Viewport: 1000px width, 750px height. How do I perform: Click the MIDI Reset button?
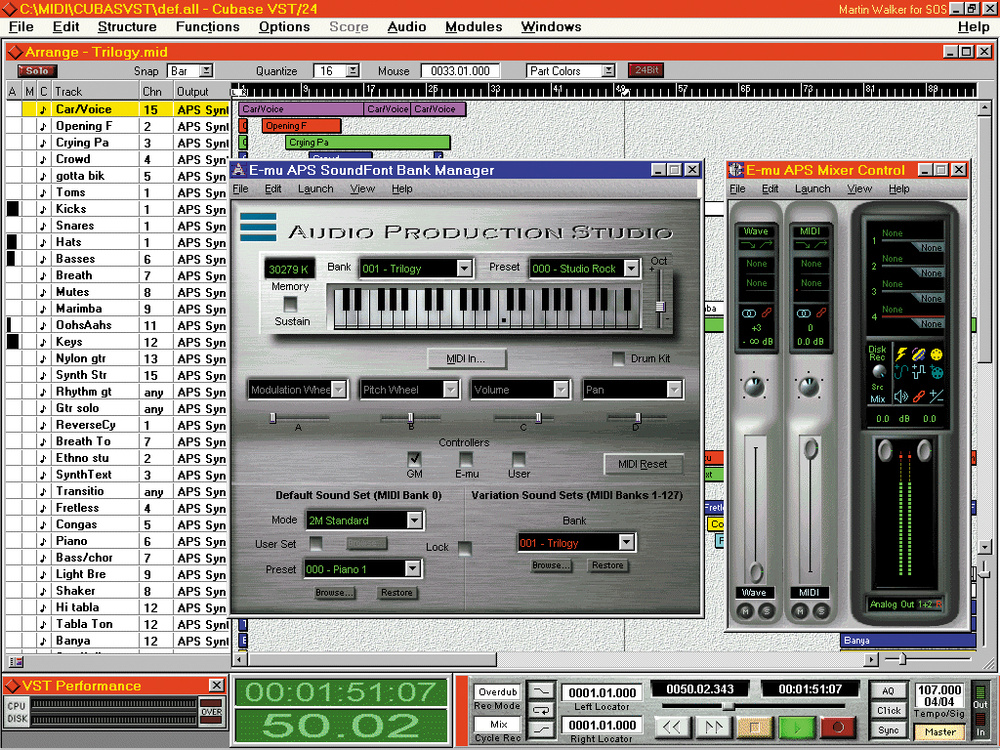[x=643, y=464]
